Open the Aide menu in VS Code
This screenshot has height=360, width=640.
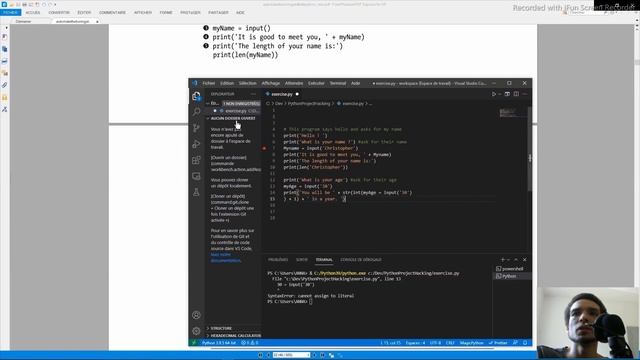[x=356, y=83]
